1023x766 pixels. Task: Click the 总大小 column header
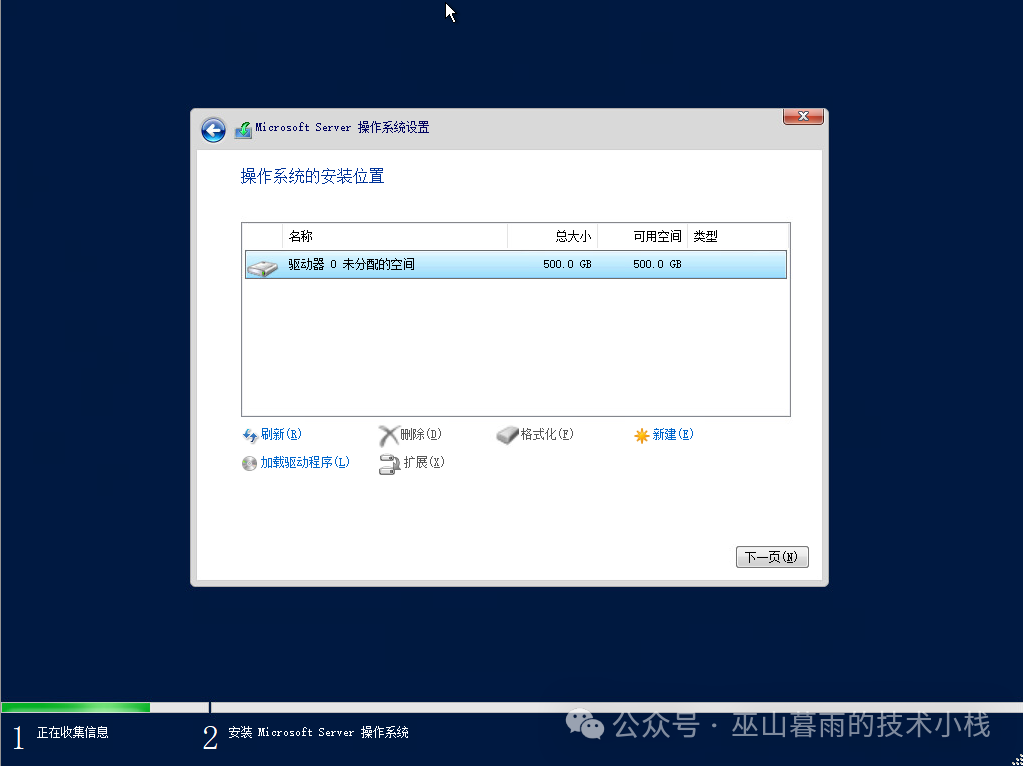(573, 237)
